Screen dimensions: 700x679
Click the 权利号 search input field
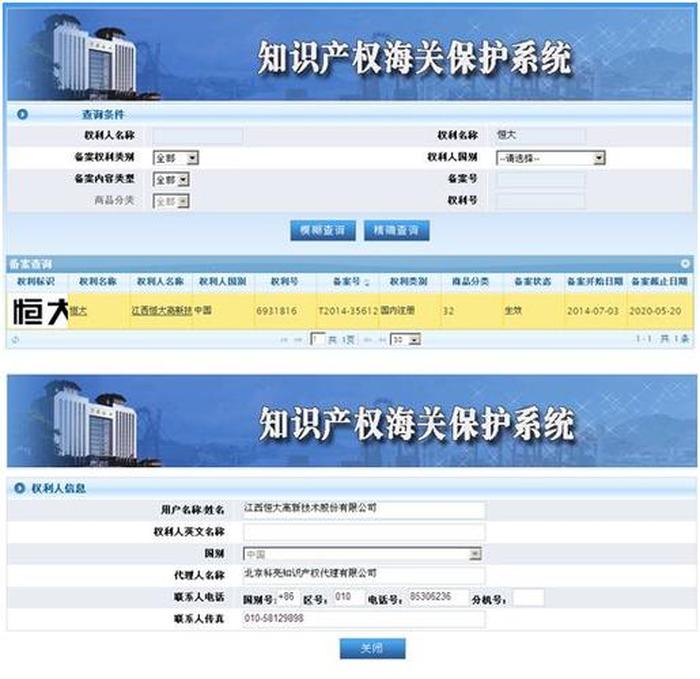(540, 201)
